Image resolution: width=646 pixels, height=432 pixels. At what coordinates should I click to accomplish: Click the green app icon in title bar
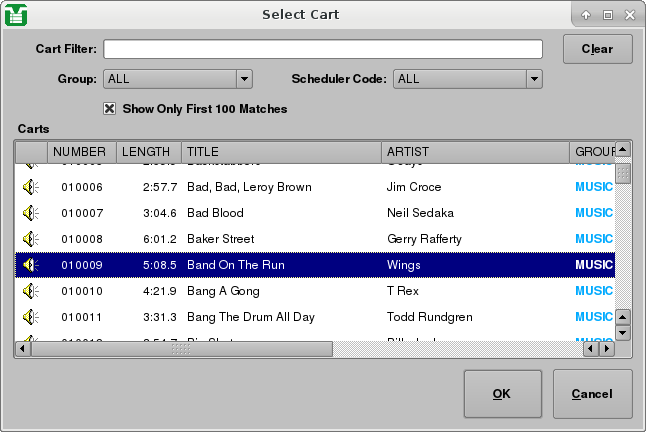[x=14, y=14]
